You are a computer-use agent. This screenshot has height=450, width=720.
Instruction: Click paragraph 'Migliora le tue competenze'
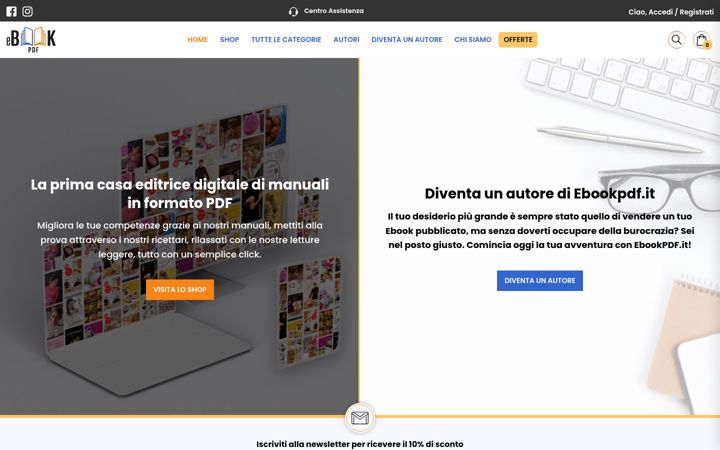coord(180,240)
